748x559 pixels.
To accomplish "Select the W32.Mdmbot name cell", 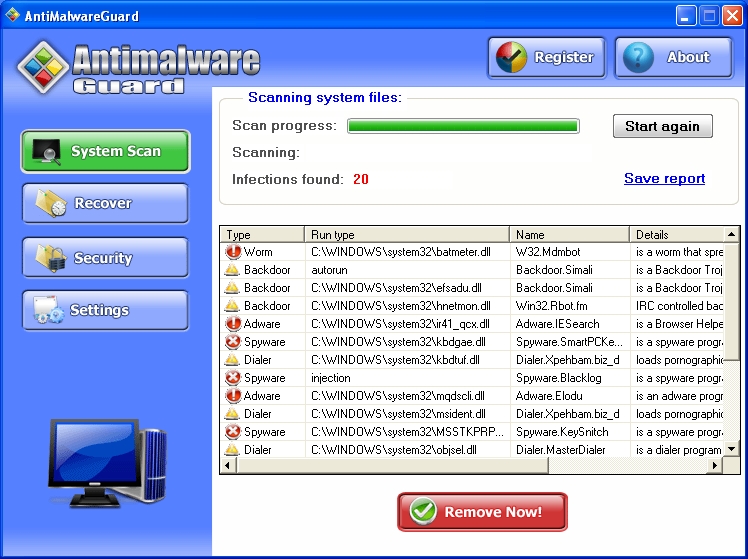I will click(x=570, y=252).
